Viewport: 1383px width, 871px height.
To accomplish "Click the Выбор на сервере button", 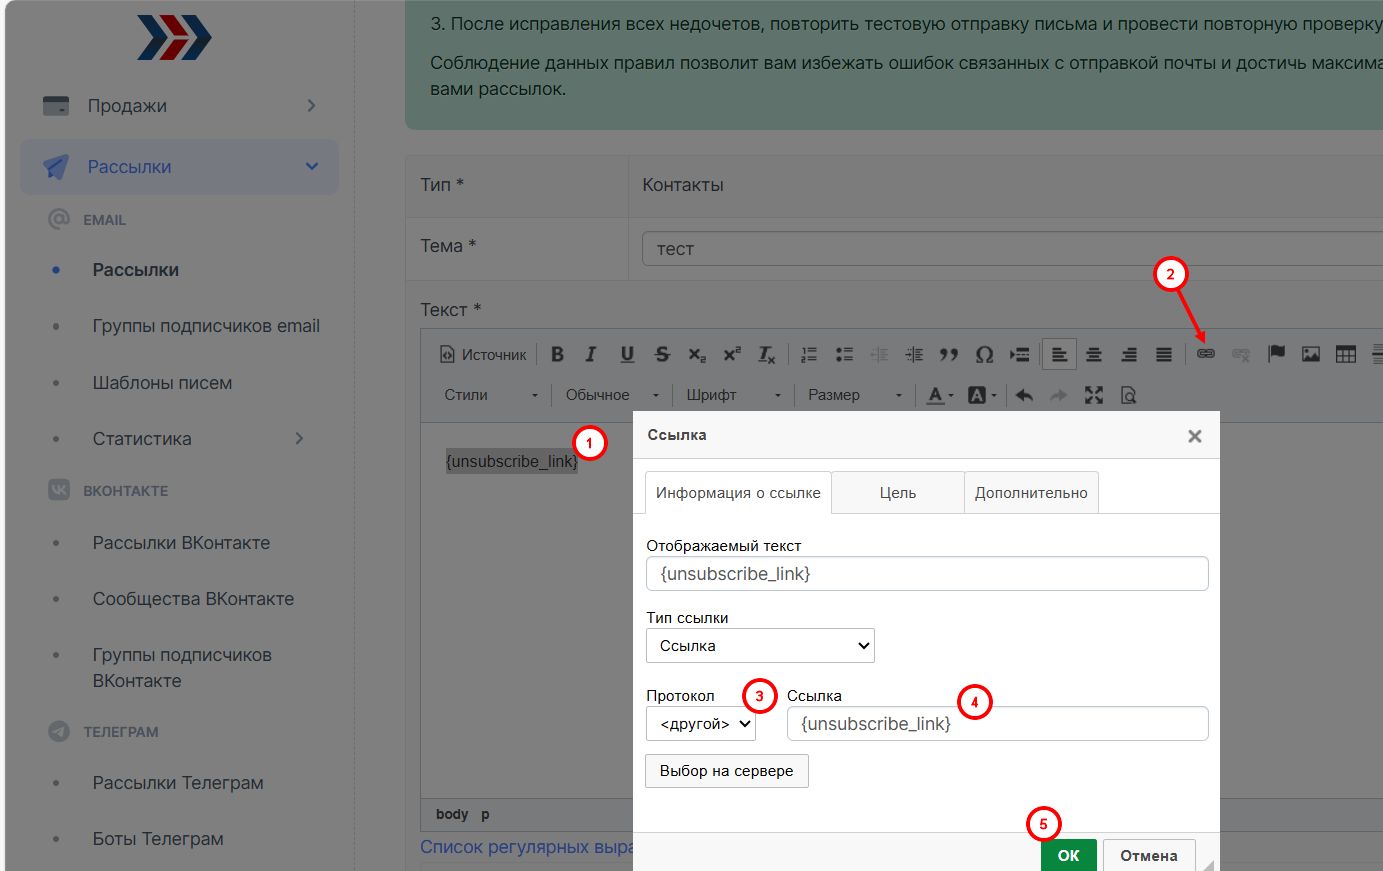I will point(727,771).
